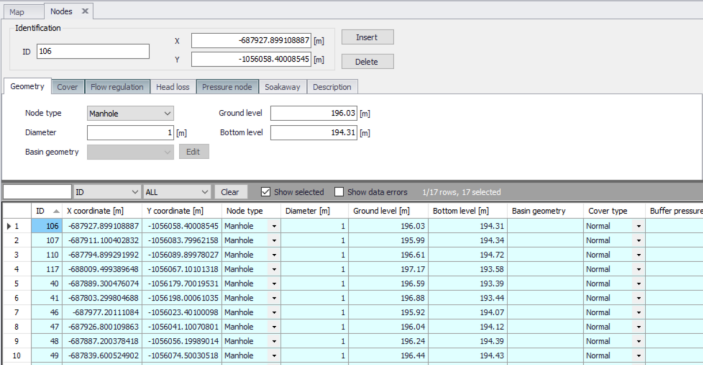Click the Edit basin geometry button
Screen dimensions: 703x365
point(194,152)
